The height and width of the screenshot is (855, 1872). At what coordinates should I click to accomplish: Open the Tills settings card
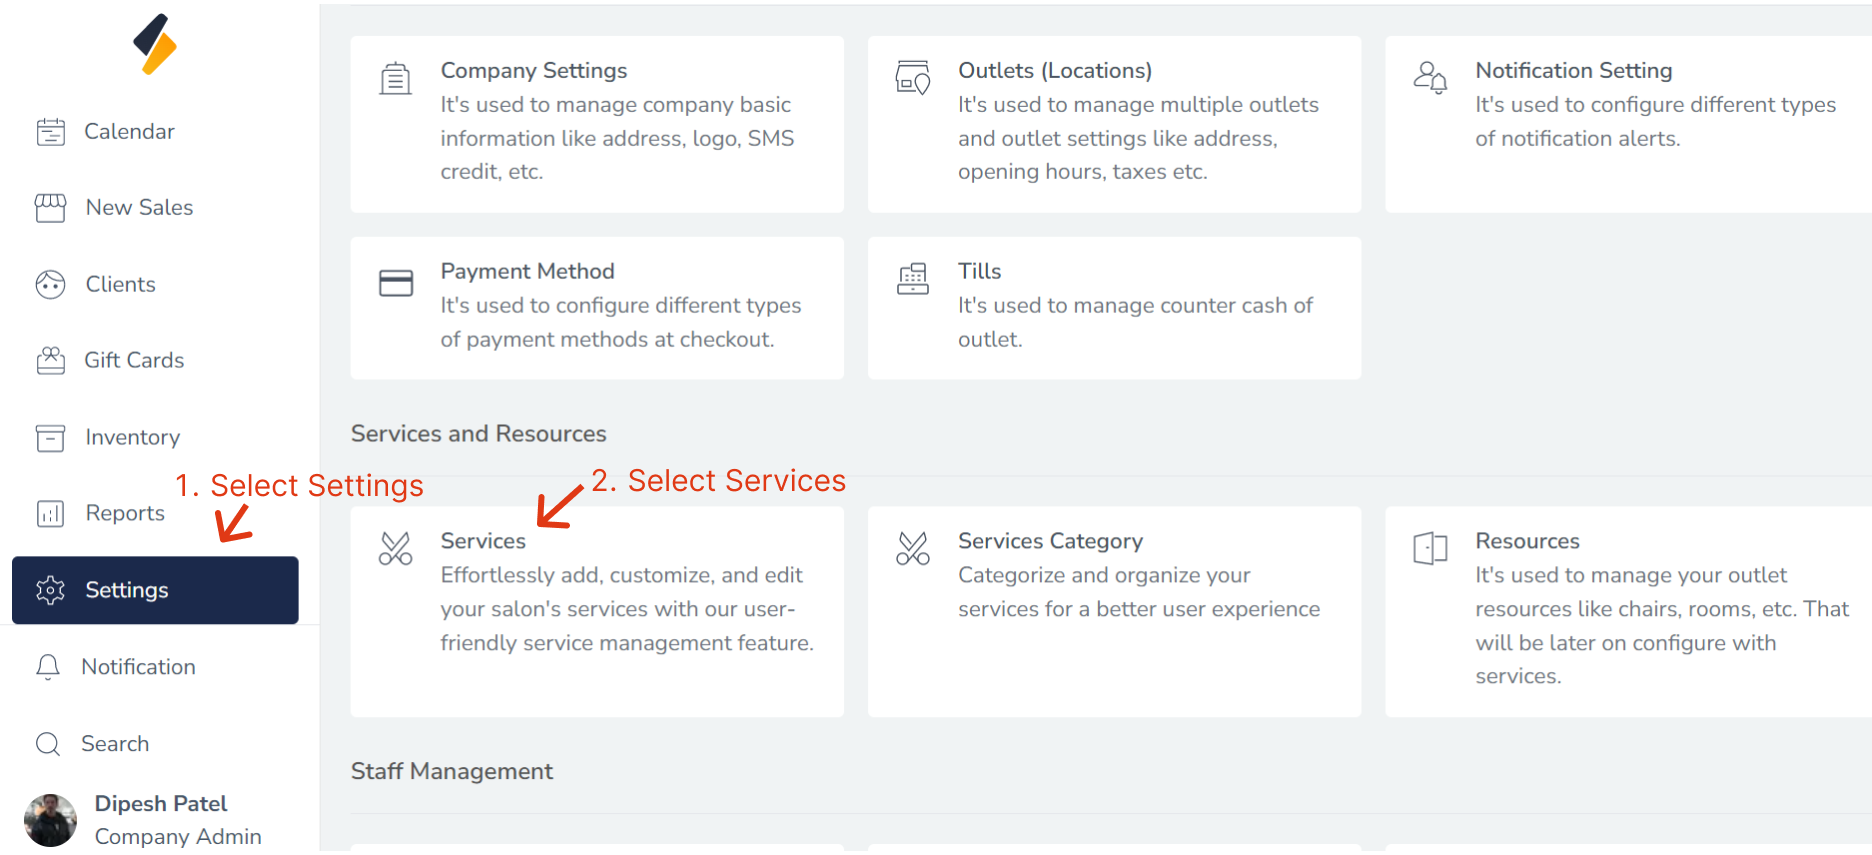(x=1114, y=307)
